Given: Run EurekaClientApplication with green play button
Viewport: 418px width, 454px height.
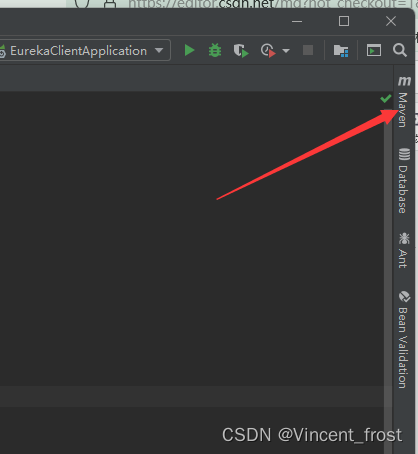Looking at the screenshot, I should click(189, 50).
